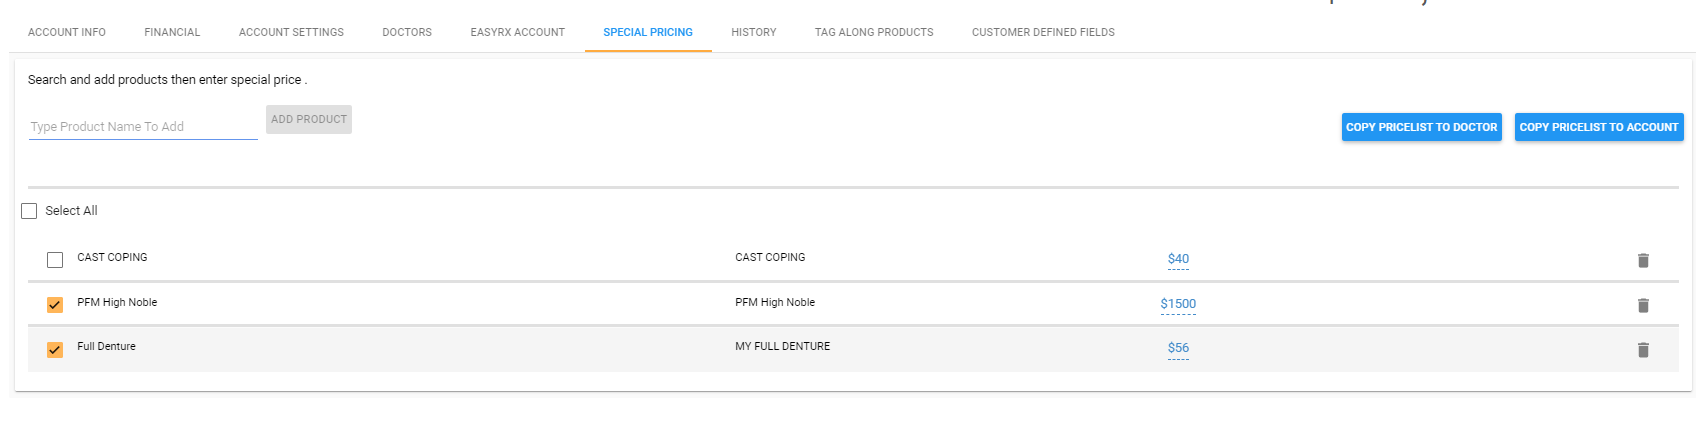Check the CAST COPING checkbox
This screenshot has width=1696, height=447.
click(55, 260)
